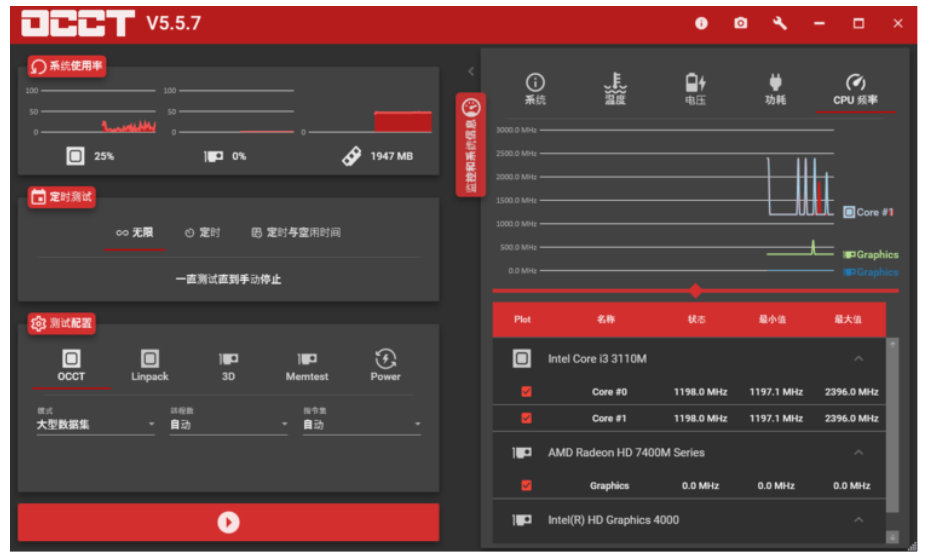The width and height of the screenshot is (926, 560).
Task: Open the 大型数据集 mode dropdown
Action: [95, 424]
